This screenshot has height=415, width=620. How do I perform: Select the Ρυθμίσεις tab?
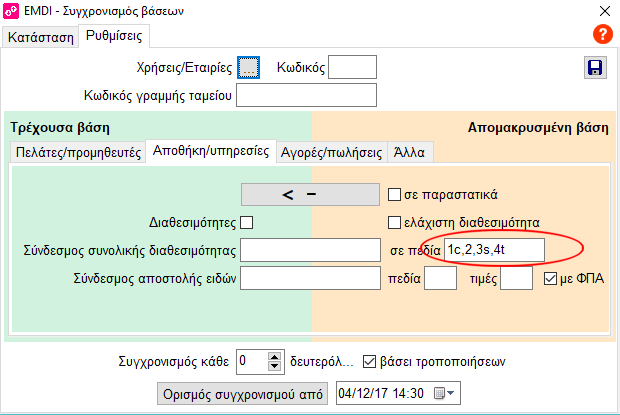pos(114,36)
